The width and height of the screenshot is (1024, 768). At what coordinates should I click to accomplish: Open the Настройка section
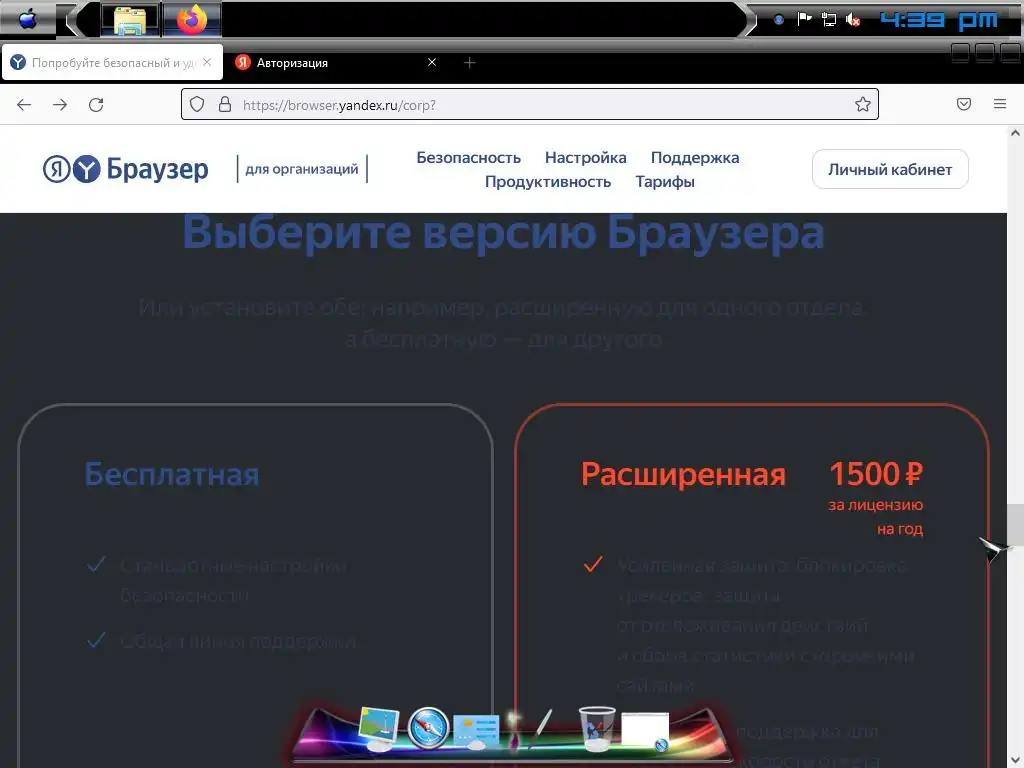click(585, 157)
